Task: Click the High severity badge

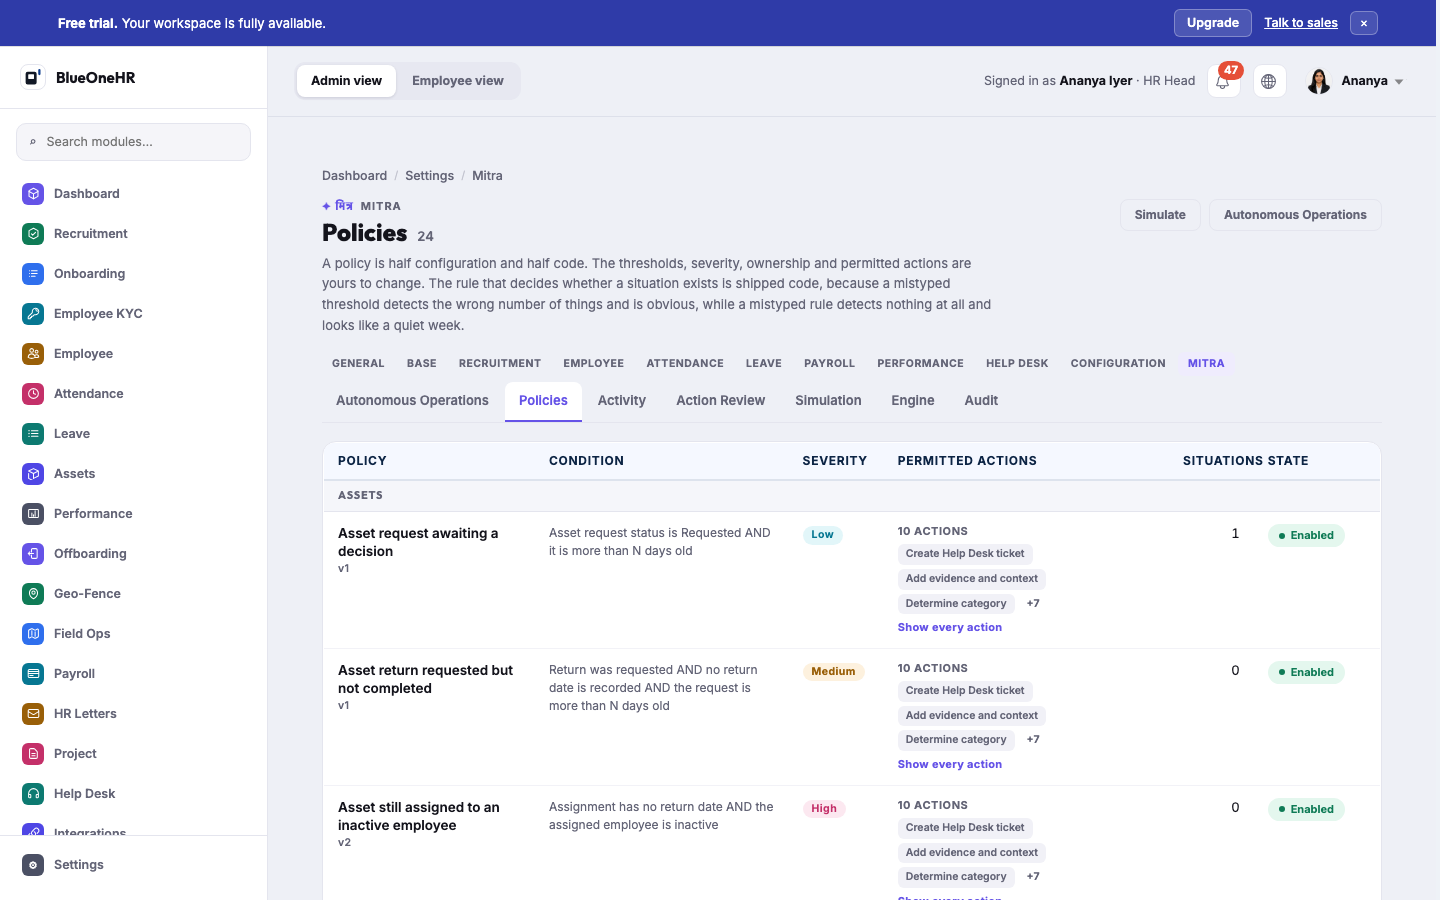Action: [824, 809]
